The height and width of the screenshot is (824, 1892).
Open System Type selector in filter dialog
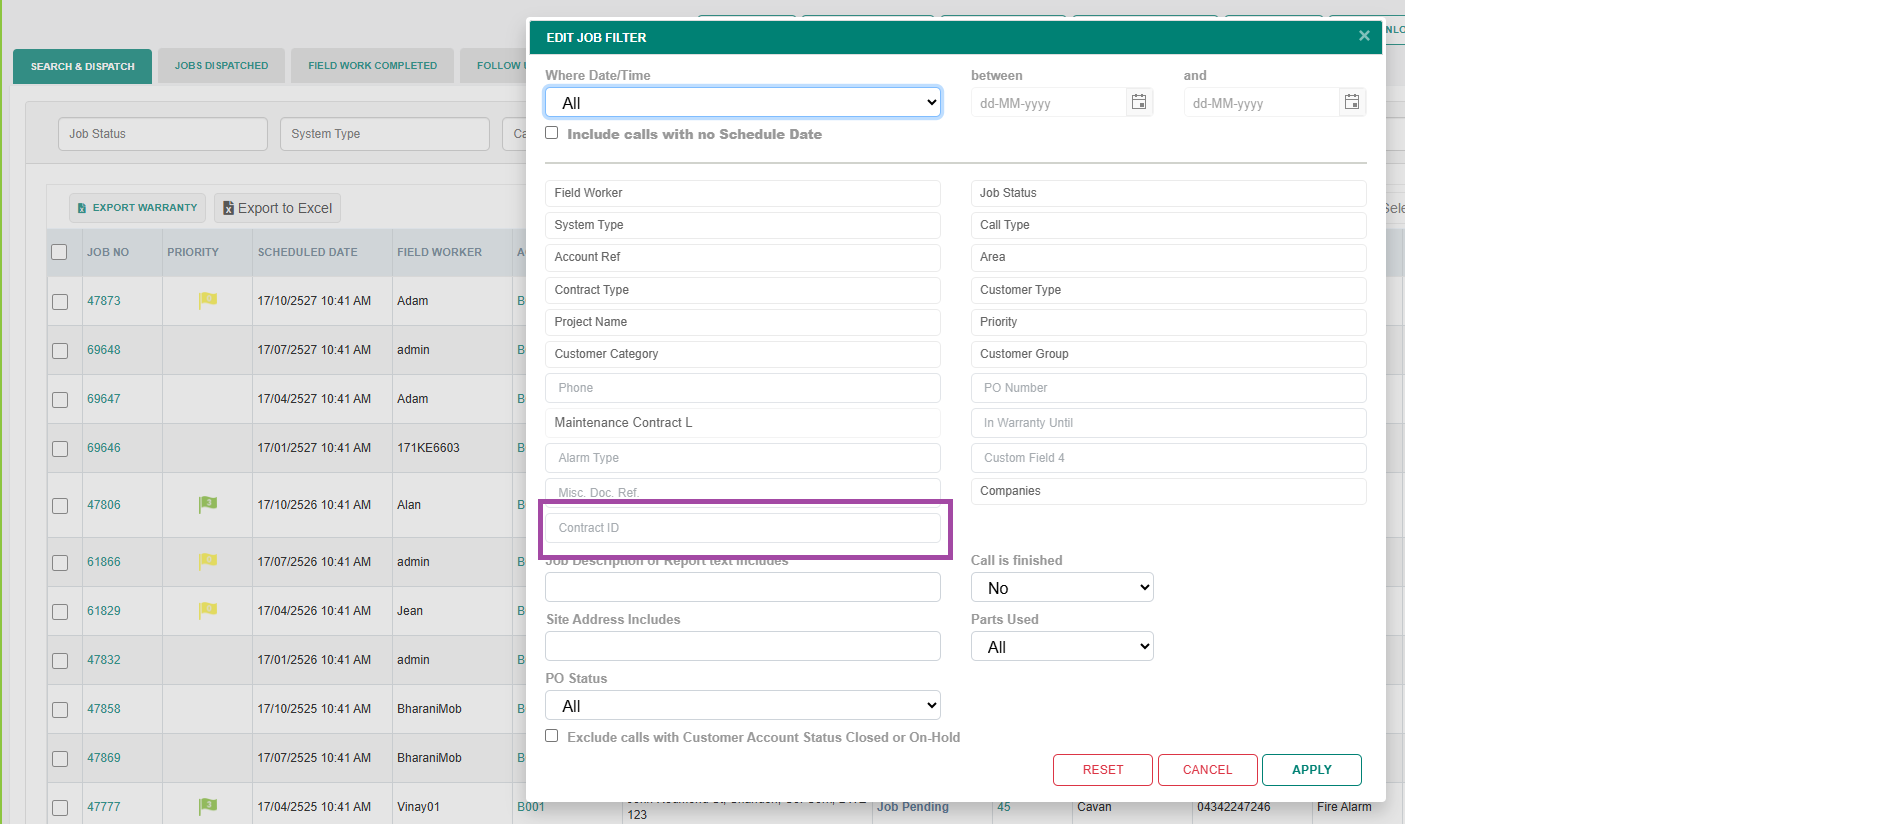pos(743,225)
